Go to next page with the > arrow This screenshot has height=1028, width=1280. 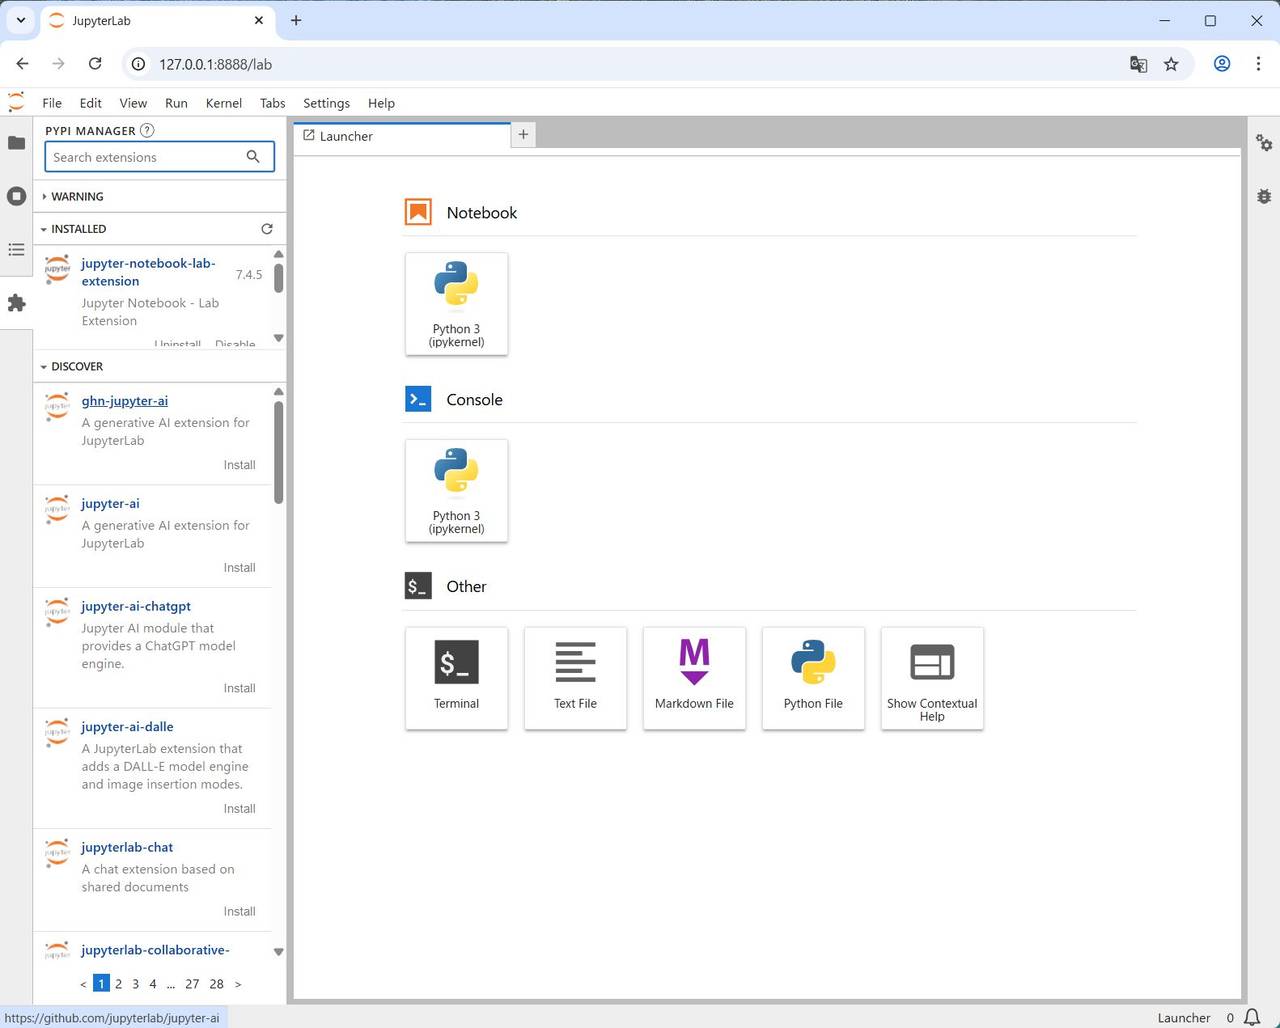(238, 984)
